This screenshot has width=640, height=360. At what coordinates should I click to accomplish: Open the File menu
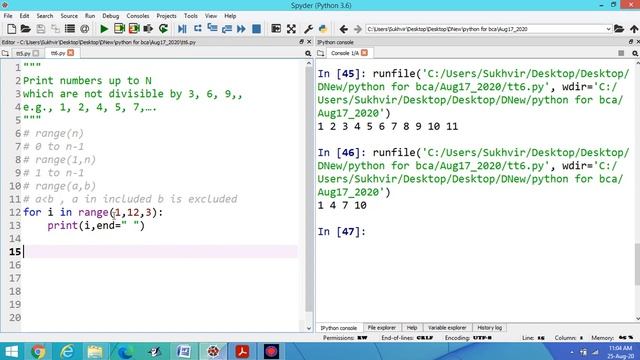pos(8,16)
